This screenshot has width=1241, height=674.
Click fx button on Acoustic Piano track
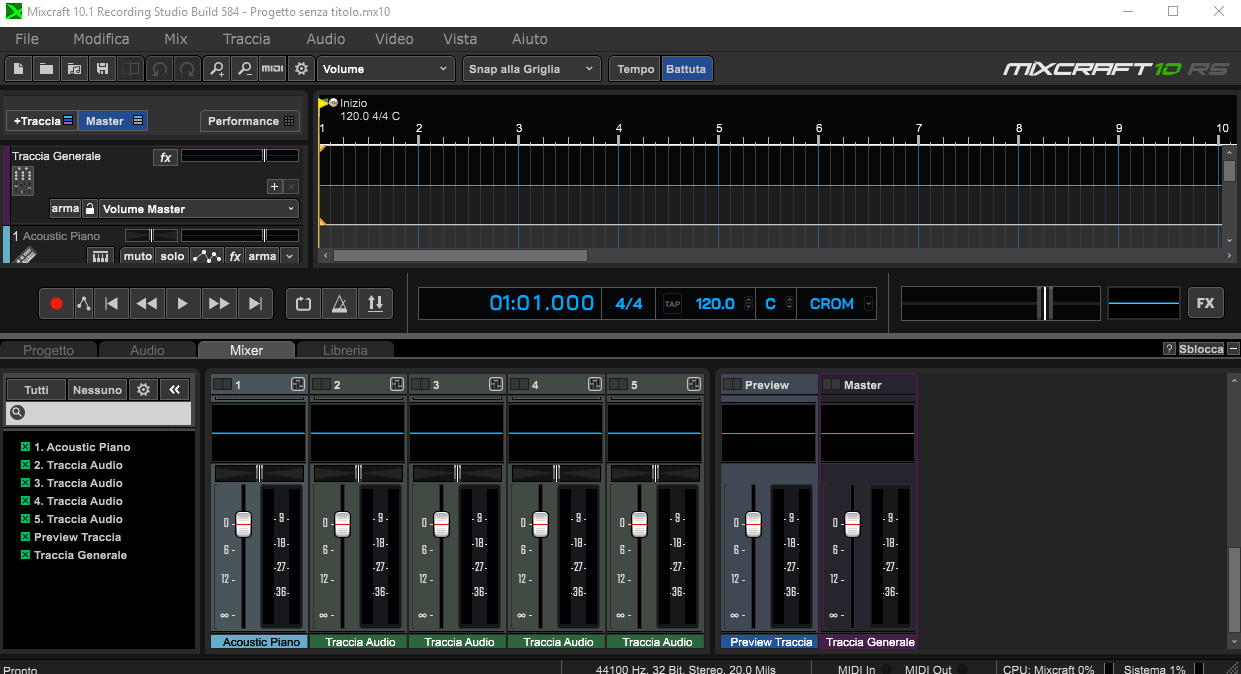(235, 257)
